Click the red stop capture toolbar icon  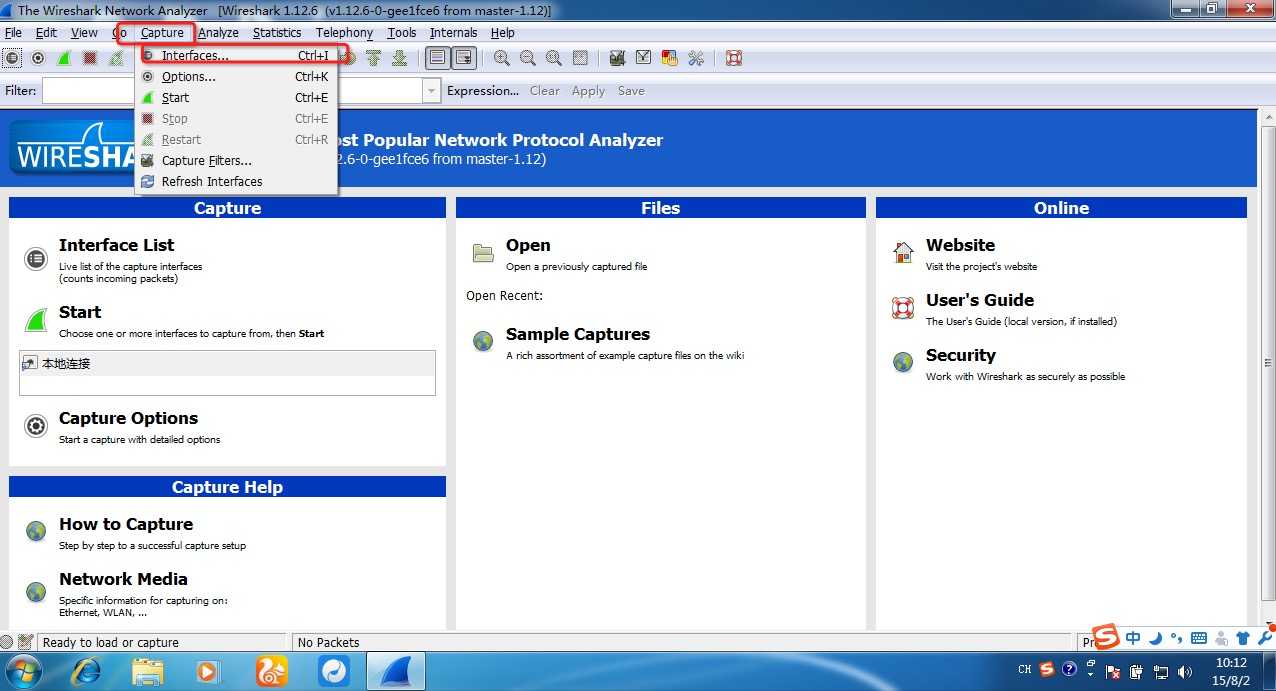click(x=90, y=58)
